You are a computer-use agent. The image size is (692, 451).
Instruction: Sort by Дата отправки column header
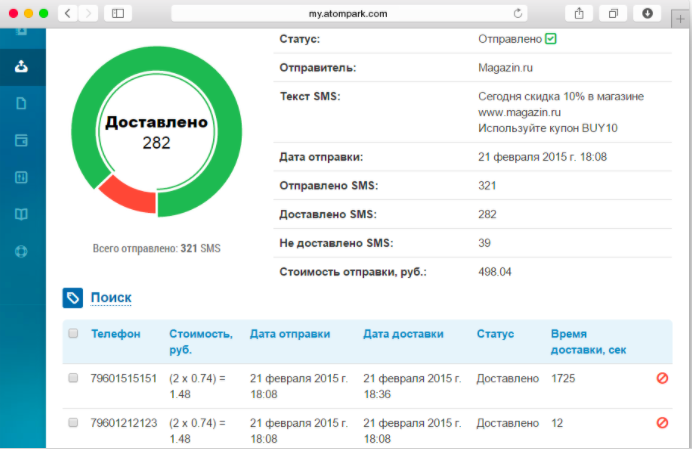(x=290, y=334)
